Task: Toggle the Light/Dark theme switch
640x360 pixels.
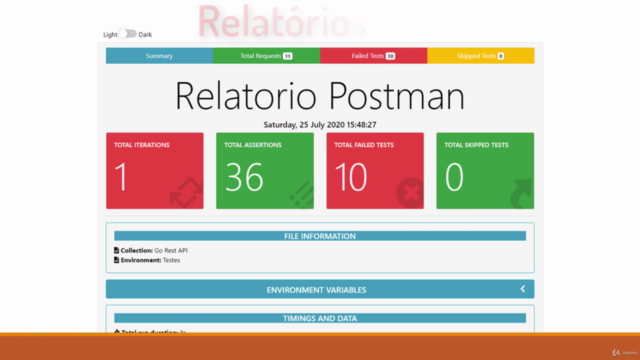Action: tap(128, 34)
